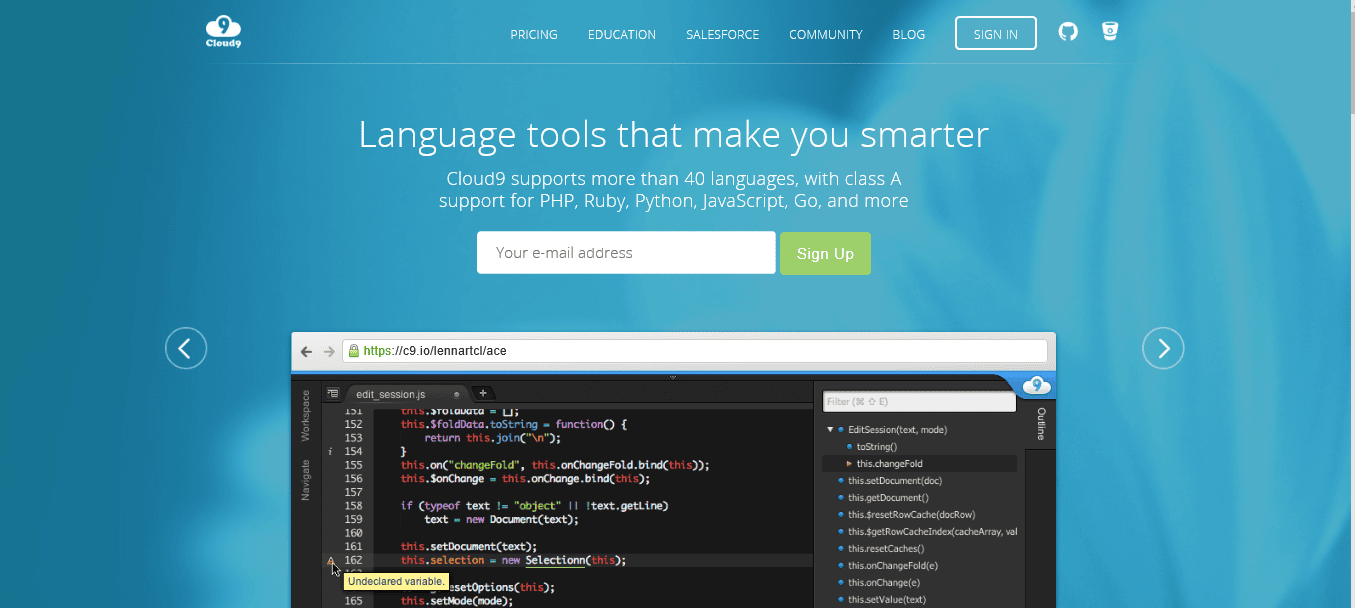The height and width of the screenshot is (608, 1355).
Task: Click the green Sign Up button
Action: (x=825, y=253)
